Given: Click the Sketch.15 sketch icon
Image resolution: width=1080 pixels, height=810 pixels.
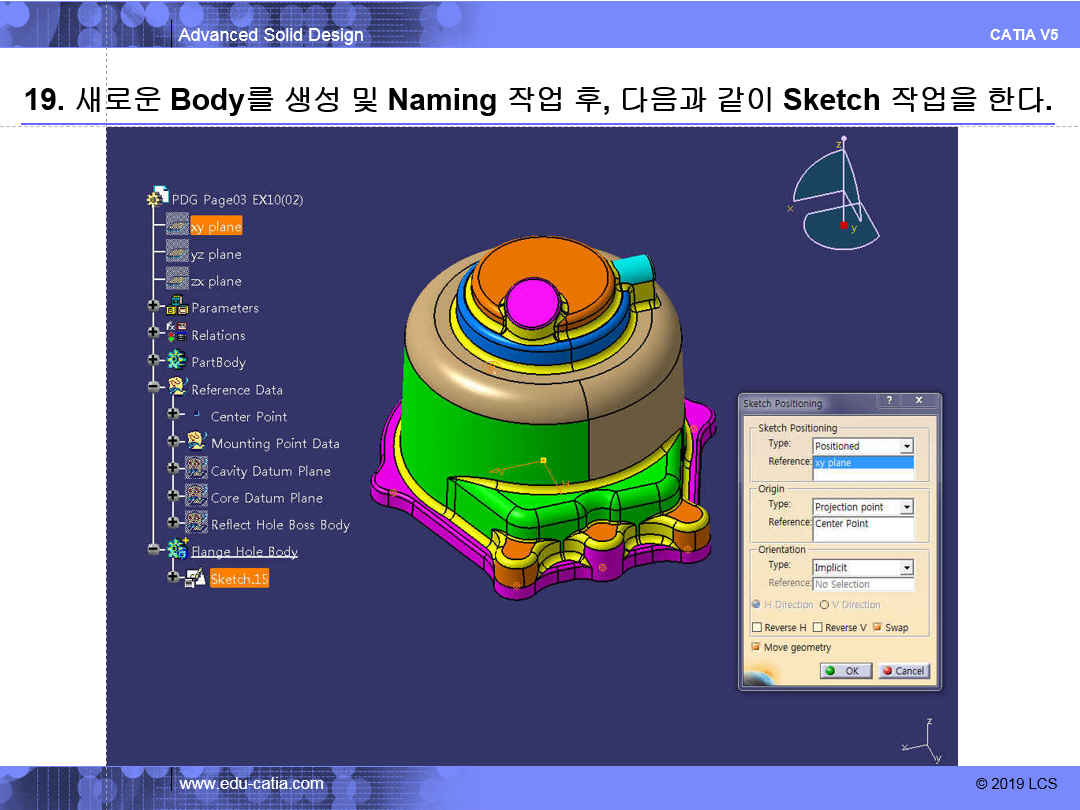Looking at the screenshot, I should tap(196, 578).
